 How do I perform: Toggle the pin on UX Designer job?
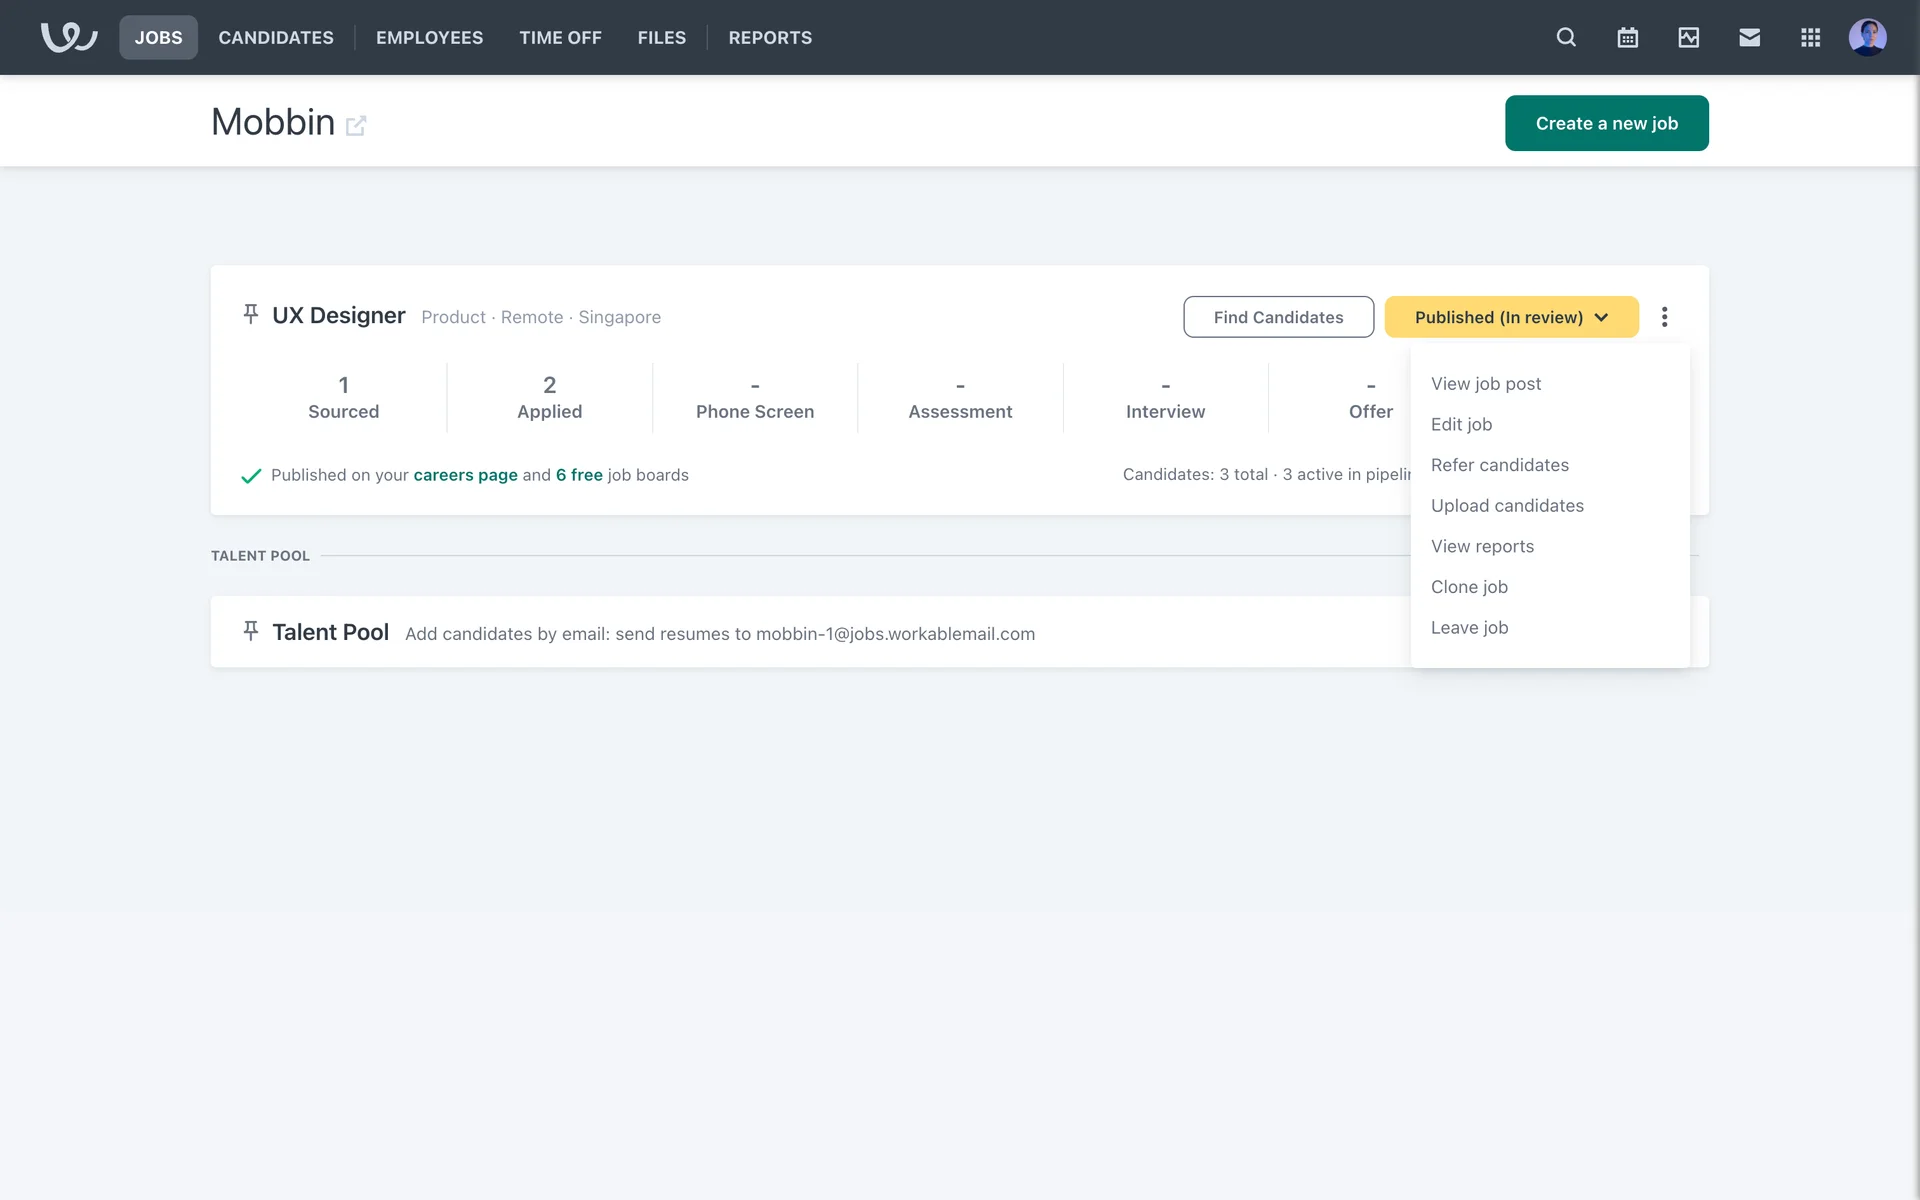click(x=251, y=315)
